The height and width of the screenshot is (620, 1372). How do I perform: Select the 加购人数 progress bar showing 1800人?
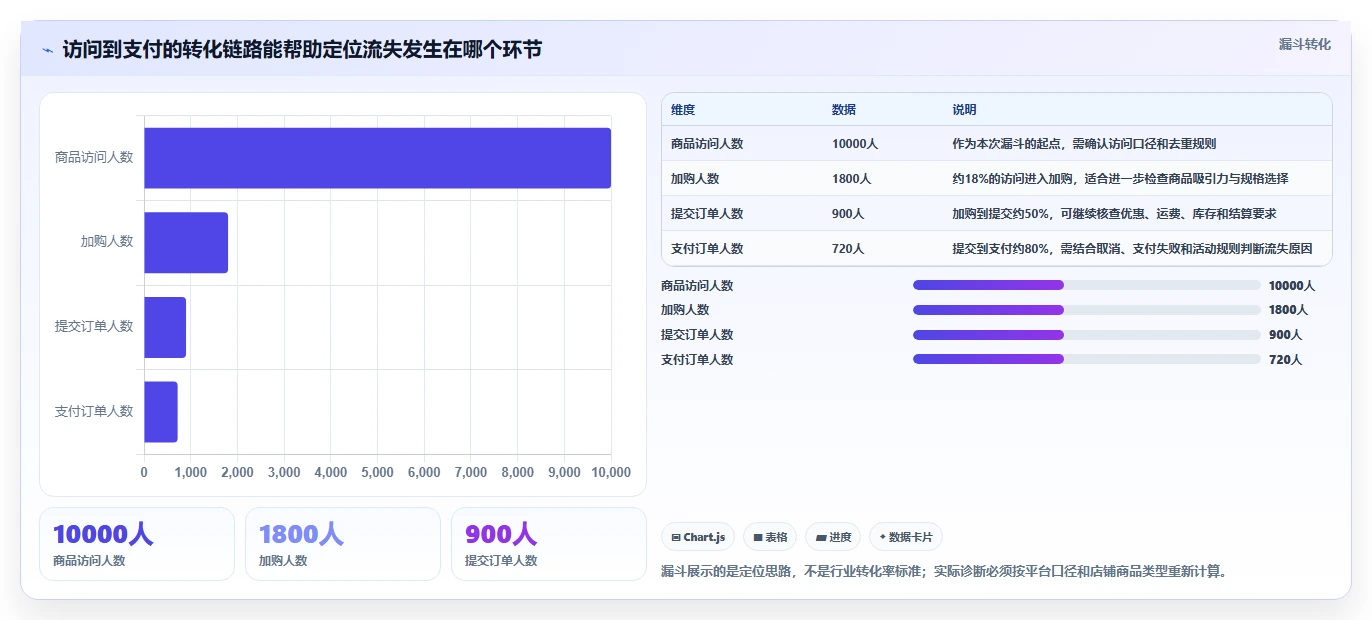coord(1087,310)
